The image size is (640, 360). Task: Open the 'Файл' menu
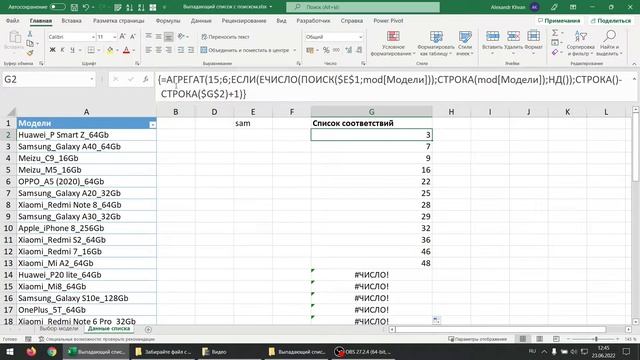click(x=13, y=20)
